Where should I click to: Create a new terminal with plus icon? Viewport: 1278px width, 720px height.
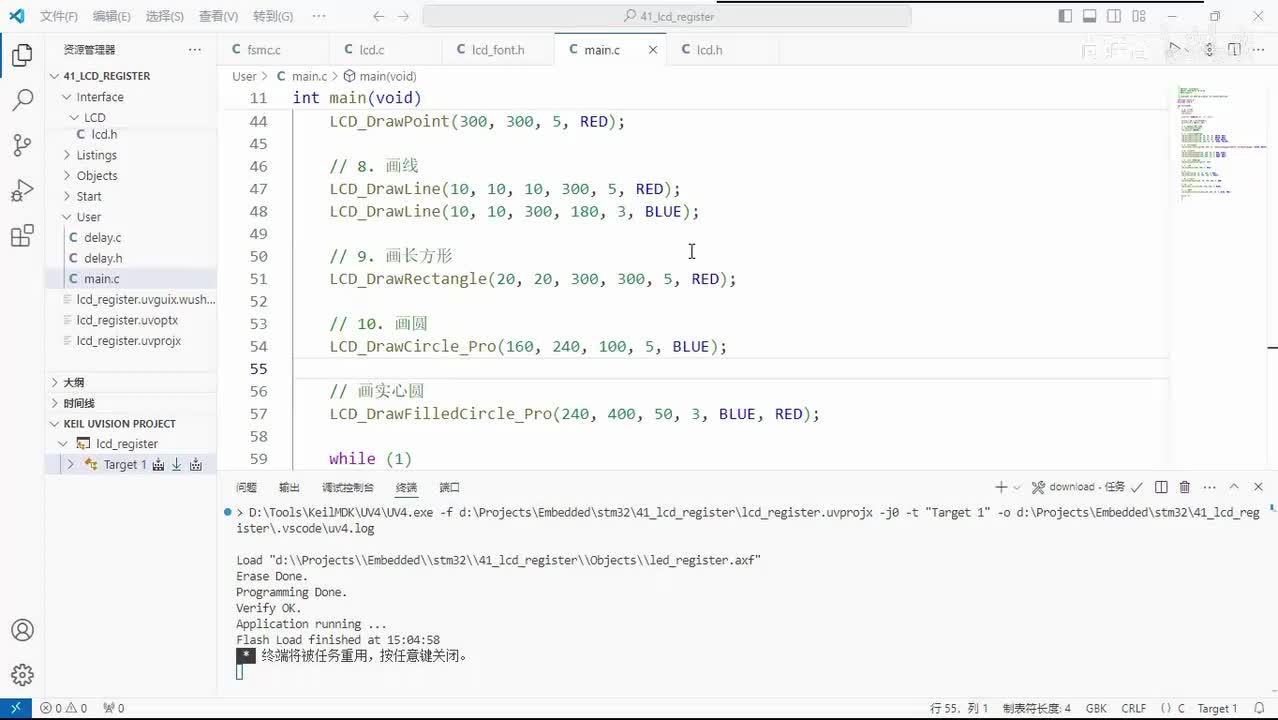click(1000, 487)
